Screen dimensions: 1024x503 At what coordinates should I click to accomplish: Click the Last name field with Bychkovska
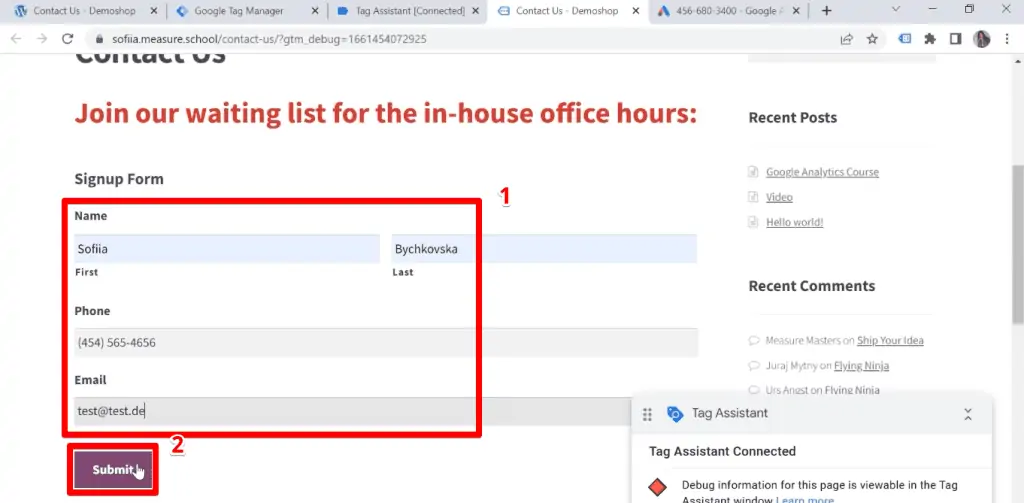click(x=544, y=249)
